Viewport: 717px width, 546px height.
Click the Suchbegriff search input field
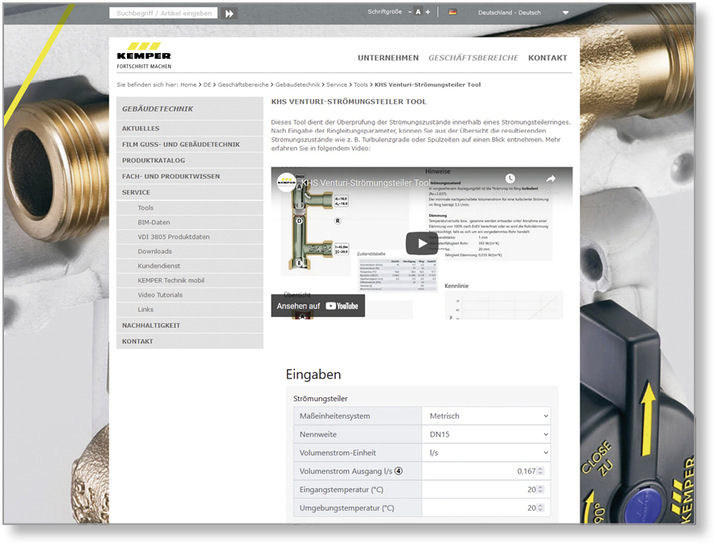pyautogui.click(x=163, y=14)
